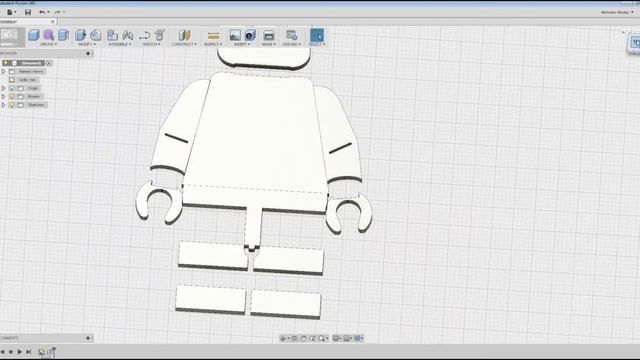Open the user account name dropdown
The width and height of the screenshot is (640, 360).
click(x=617, y=12)
